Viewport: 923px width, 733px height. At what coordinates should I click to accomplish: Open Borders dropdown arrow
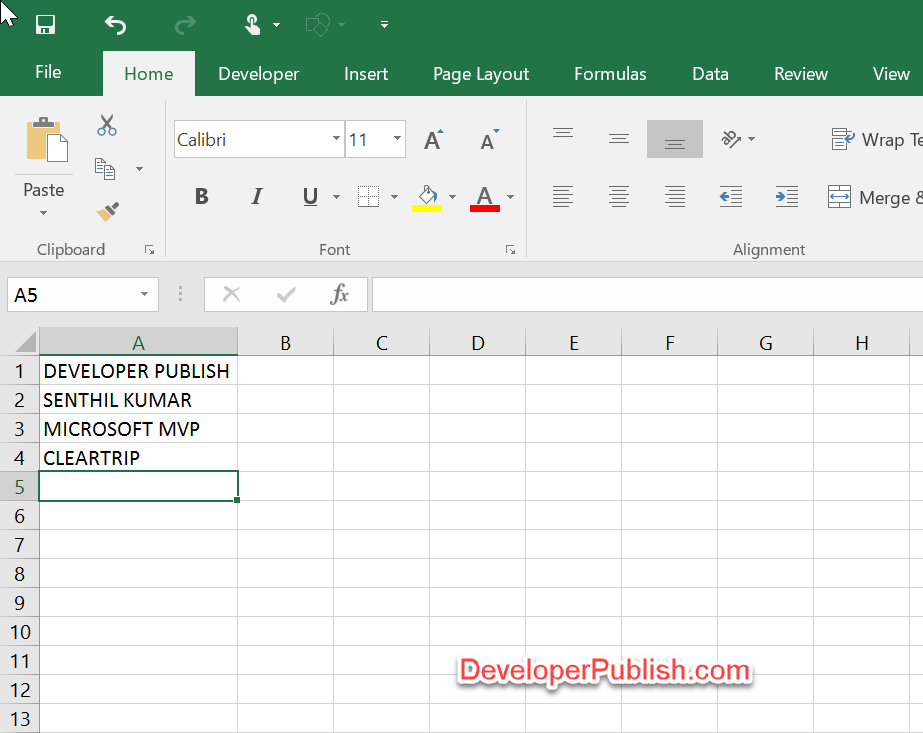pos(394,197)
